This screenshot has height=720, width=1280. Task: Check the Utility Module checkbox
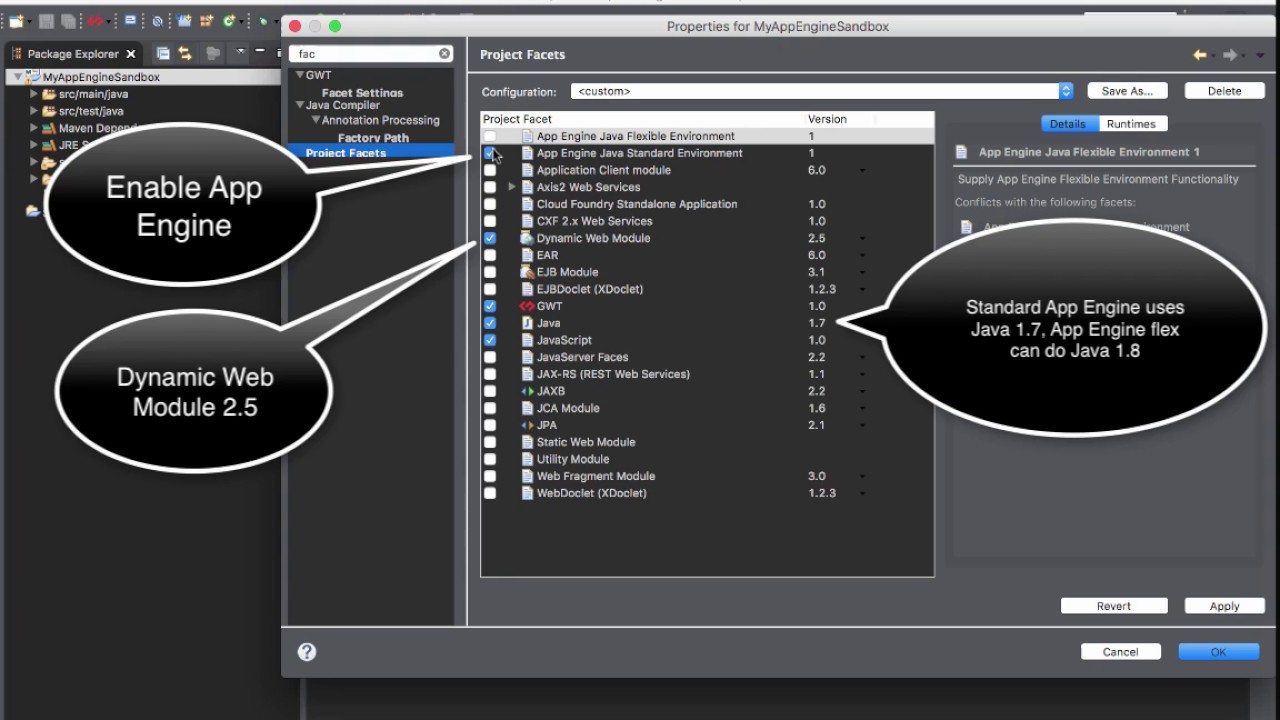point(490,459)
